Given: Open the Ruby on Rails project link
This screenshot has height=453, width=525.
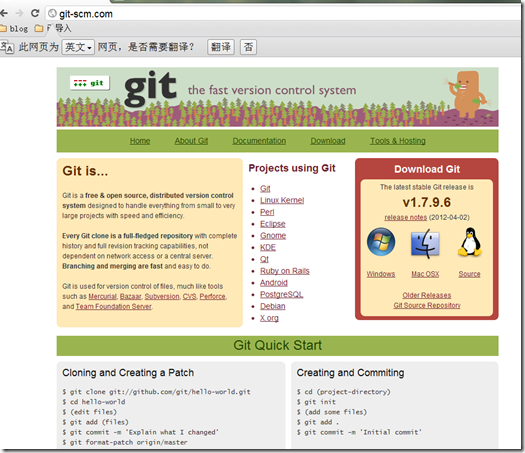Looking at the screenshot, I should [285, 271].
